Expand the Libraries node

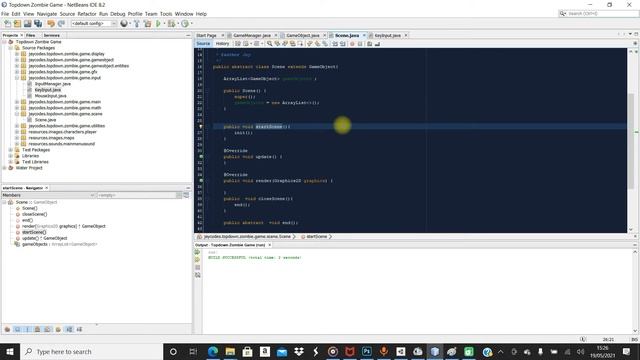tap(11, 156)
